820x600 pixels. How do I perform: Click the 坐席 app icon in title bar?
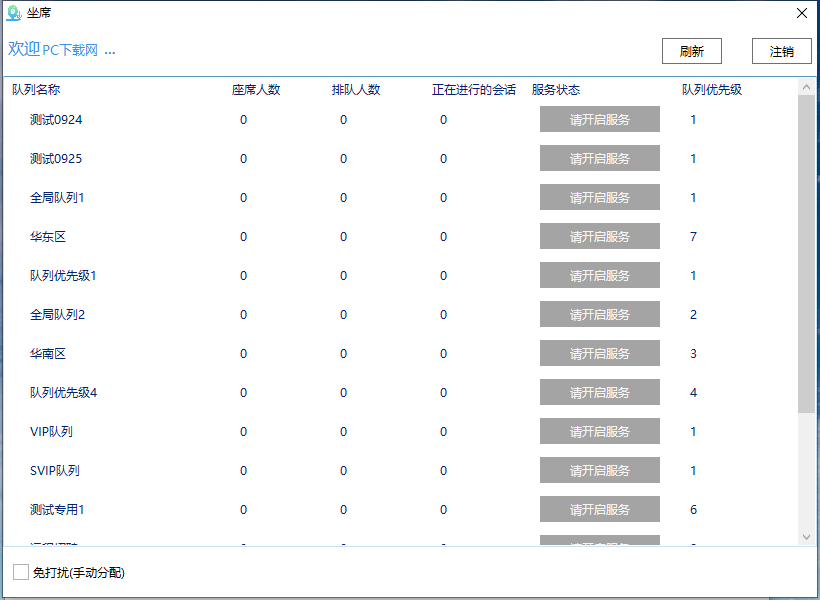click(x=13, y=13)
